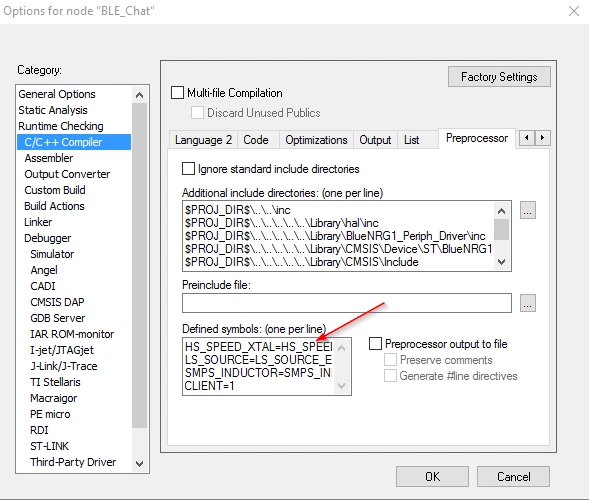Click inside the Defined symbols text box
Image resolution: width=589 pixels, height=500 pixels.
coord(267,366)
